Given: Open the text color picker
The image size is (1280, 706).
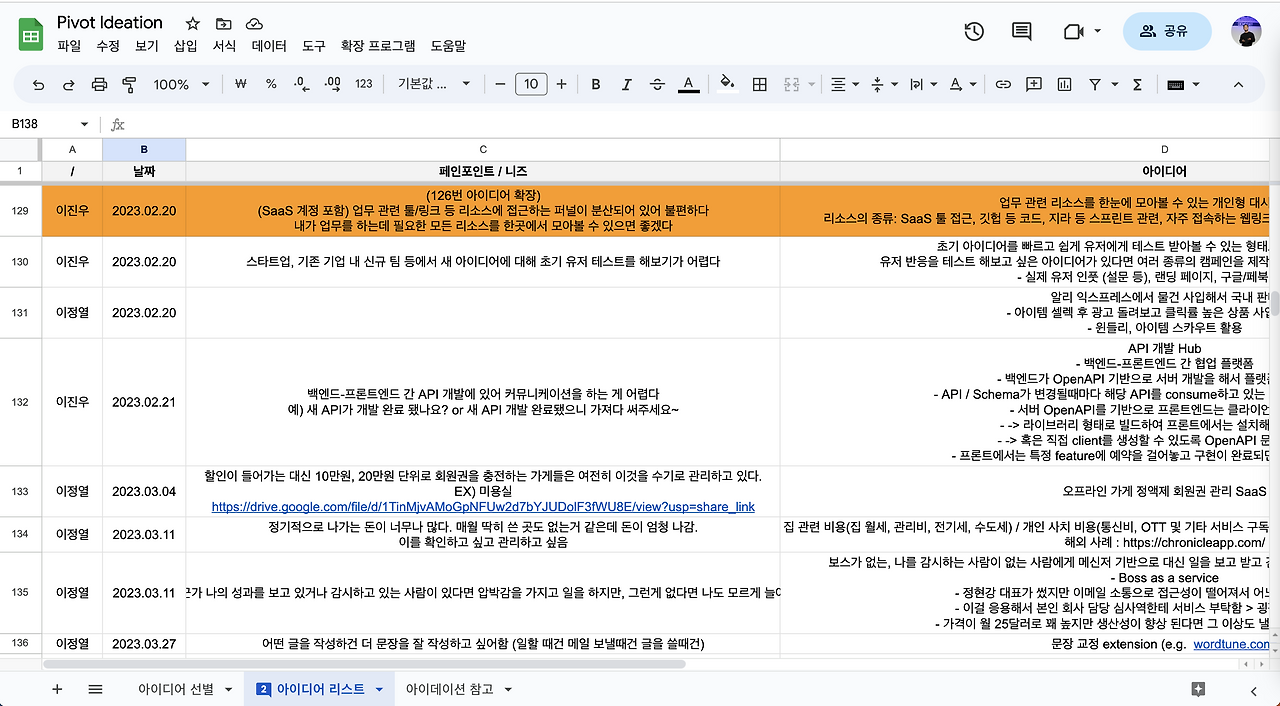Looking at the screenshot, I should (x=688, y=84).
